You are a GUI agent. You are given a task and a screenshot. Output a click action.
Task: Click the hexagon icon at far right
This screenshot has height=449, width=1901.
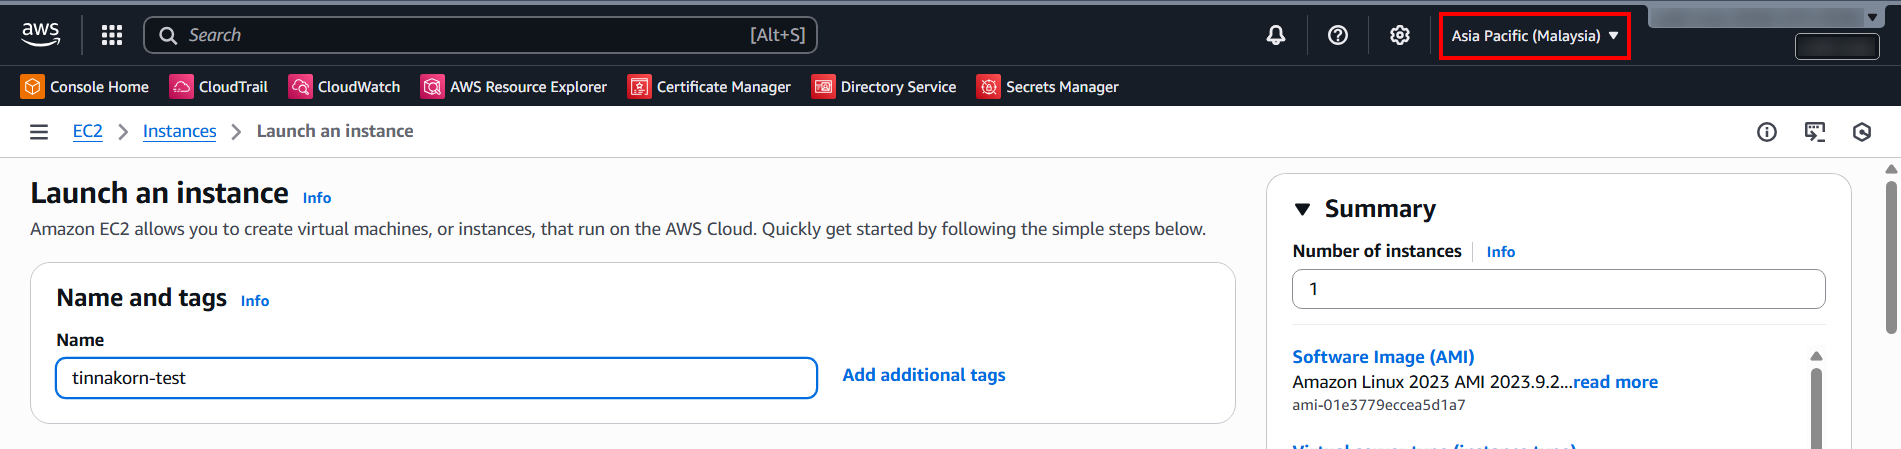[1862, 132]
